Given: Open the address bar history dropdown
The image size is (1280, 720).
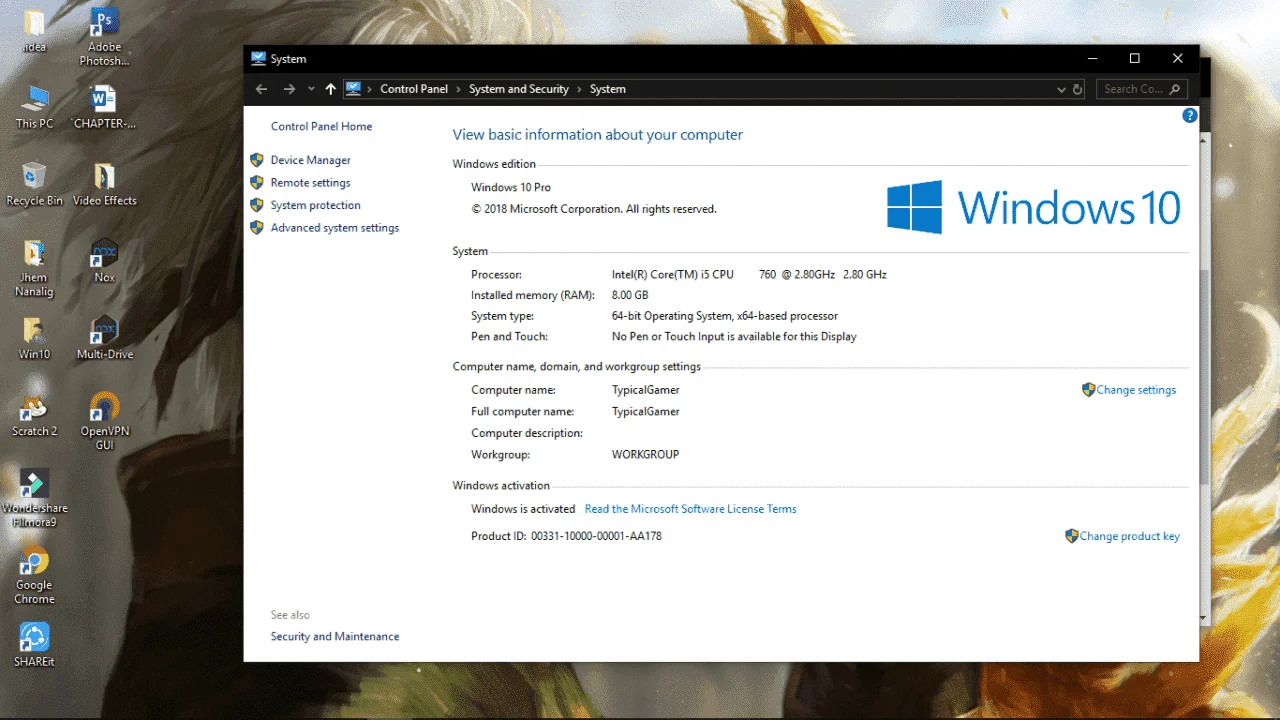Looking at the screenshot, I should [x=1061, y=89].
